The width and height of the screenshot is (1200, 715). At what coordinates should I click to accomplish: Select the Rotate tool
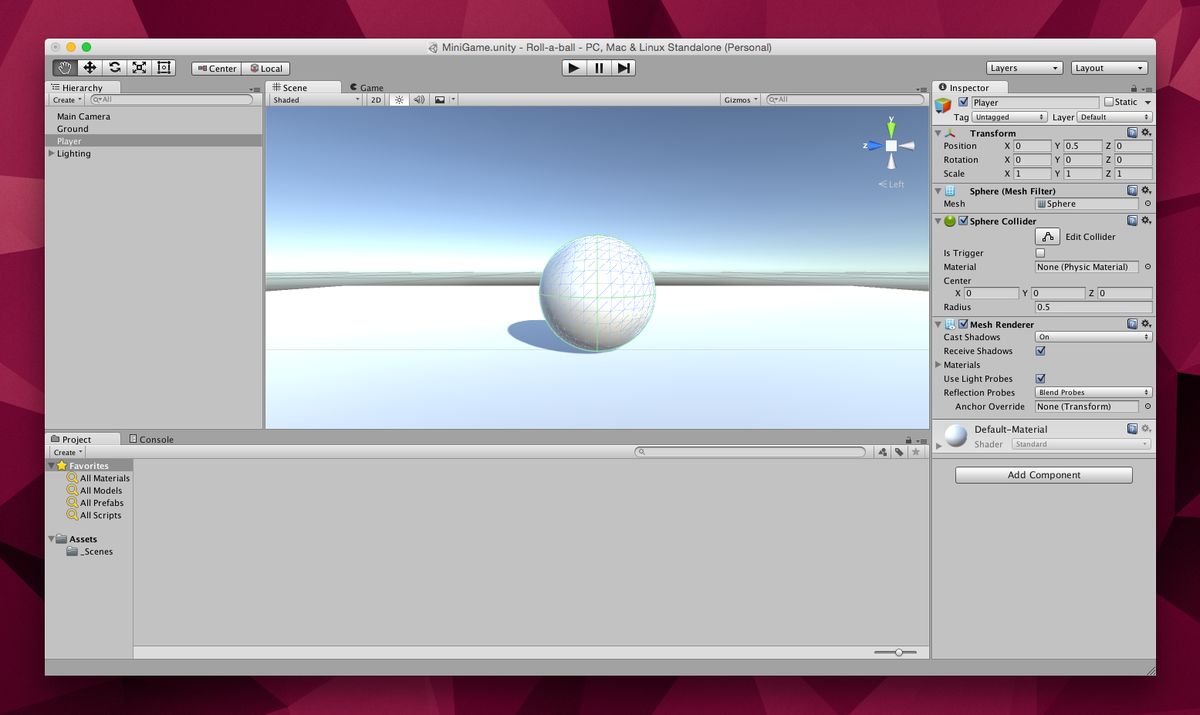point(115,68)
